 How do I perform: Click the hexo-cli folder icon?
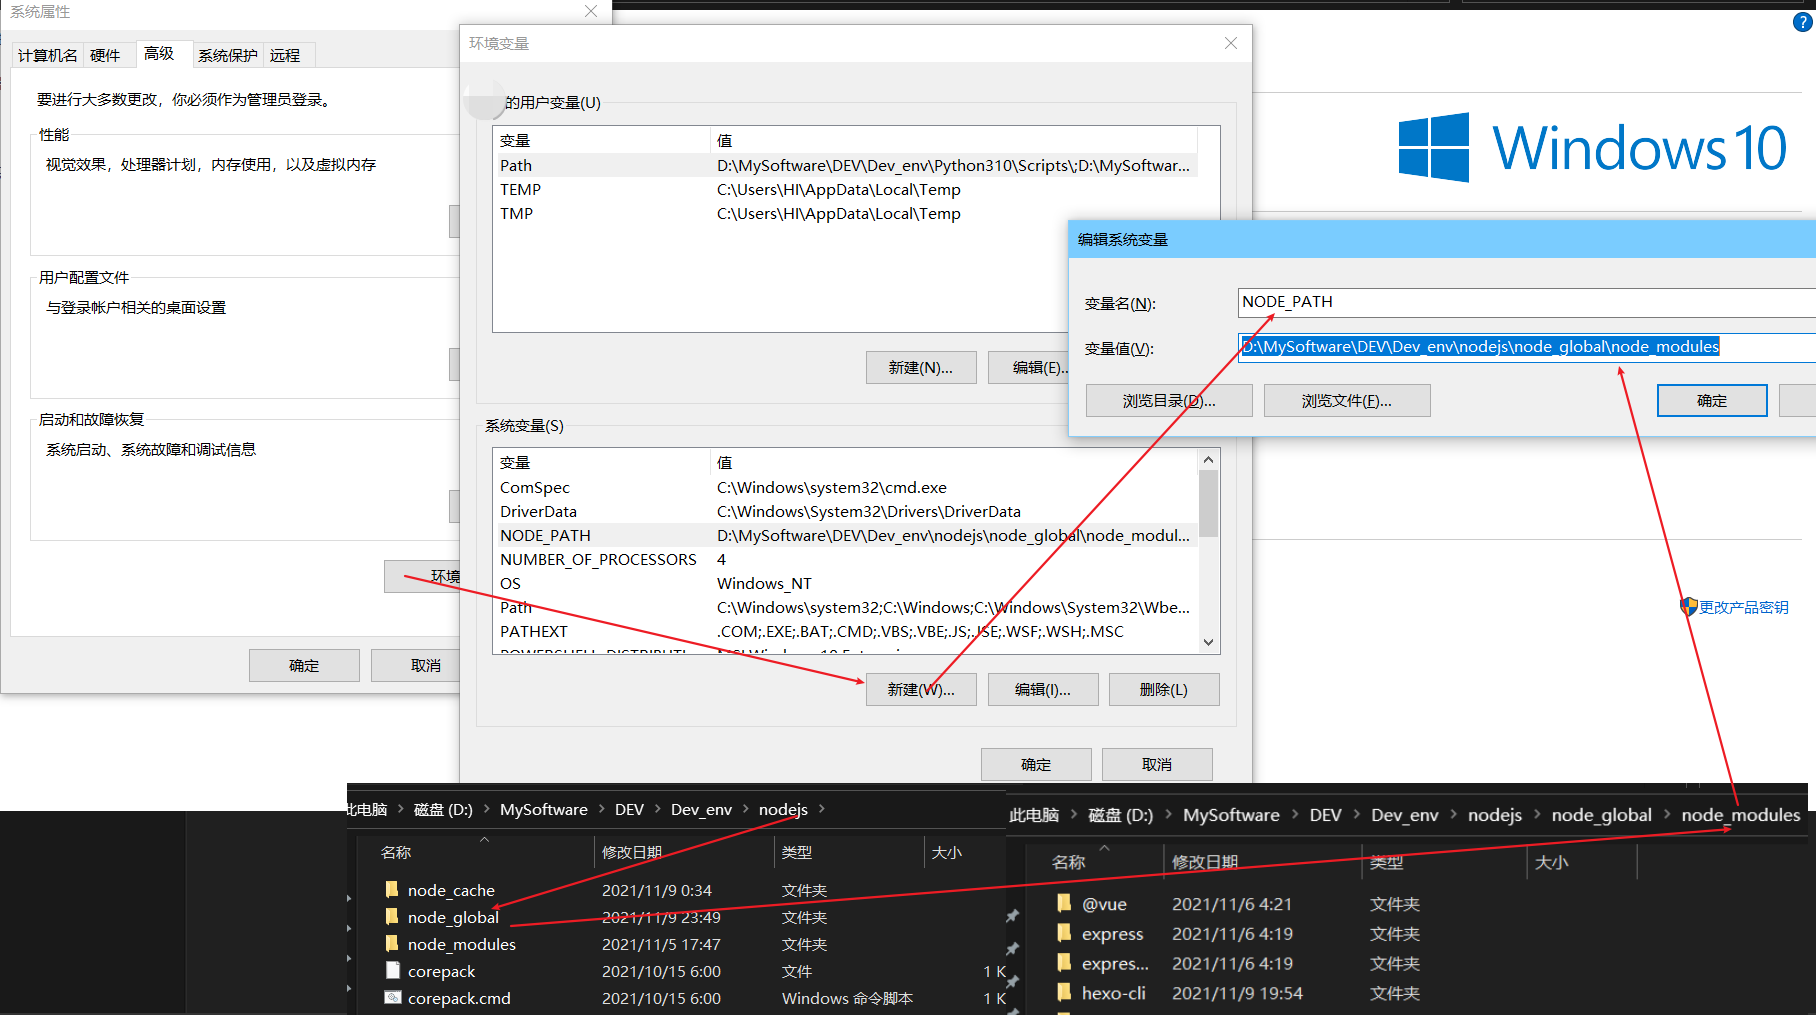point(1065,992)
